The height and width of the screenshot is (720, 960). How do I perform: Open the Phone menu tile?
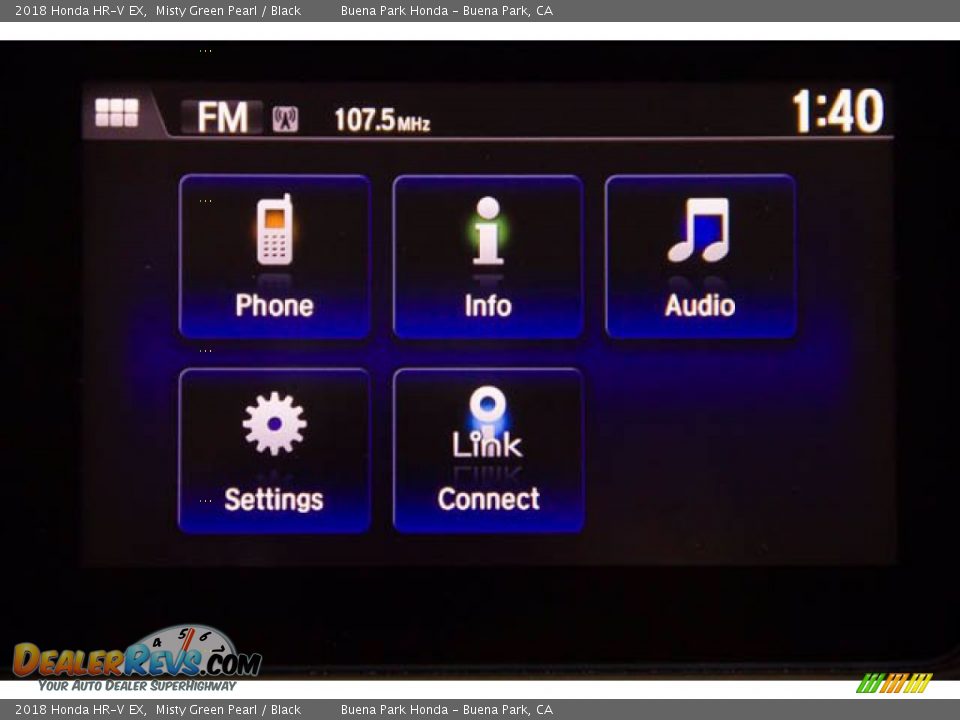point(274,257)
